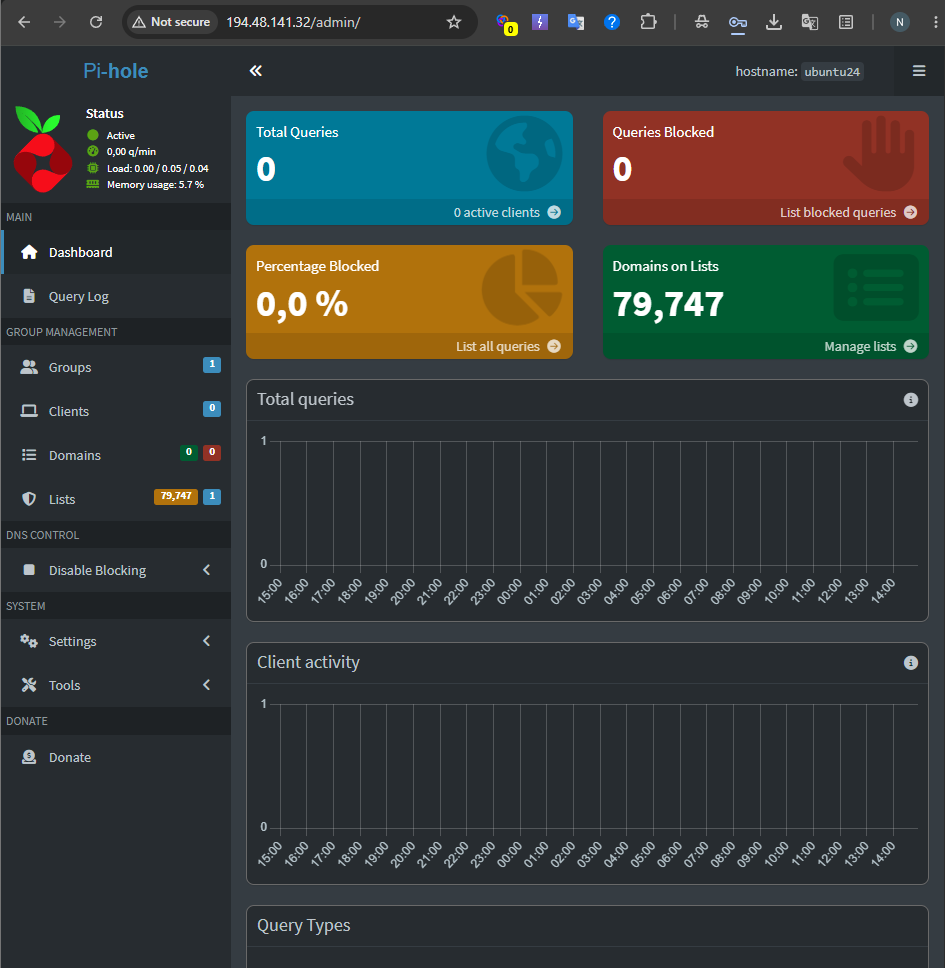
Task: Go back to the previous browser page
Action: (x=24, y=22)
